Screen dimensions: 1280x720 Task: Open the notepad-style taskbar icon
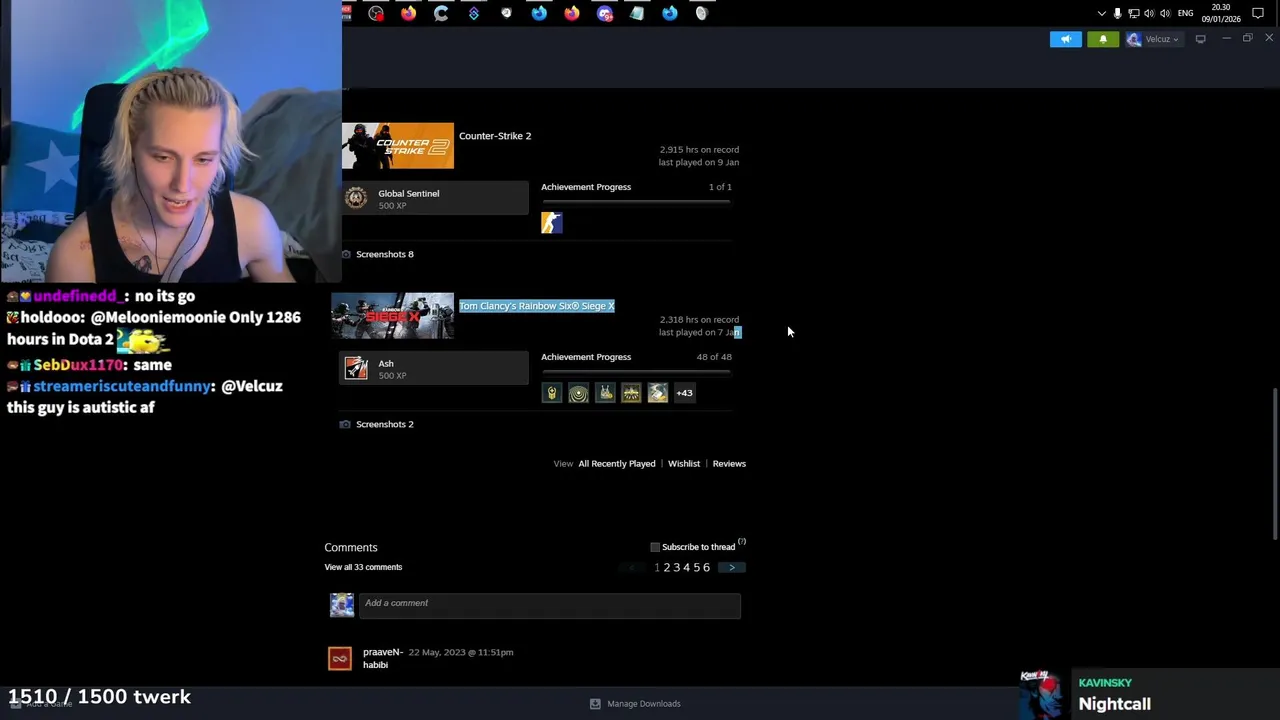pos(637,13)
